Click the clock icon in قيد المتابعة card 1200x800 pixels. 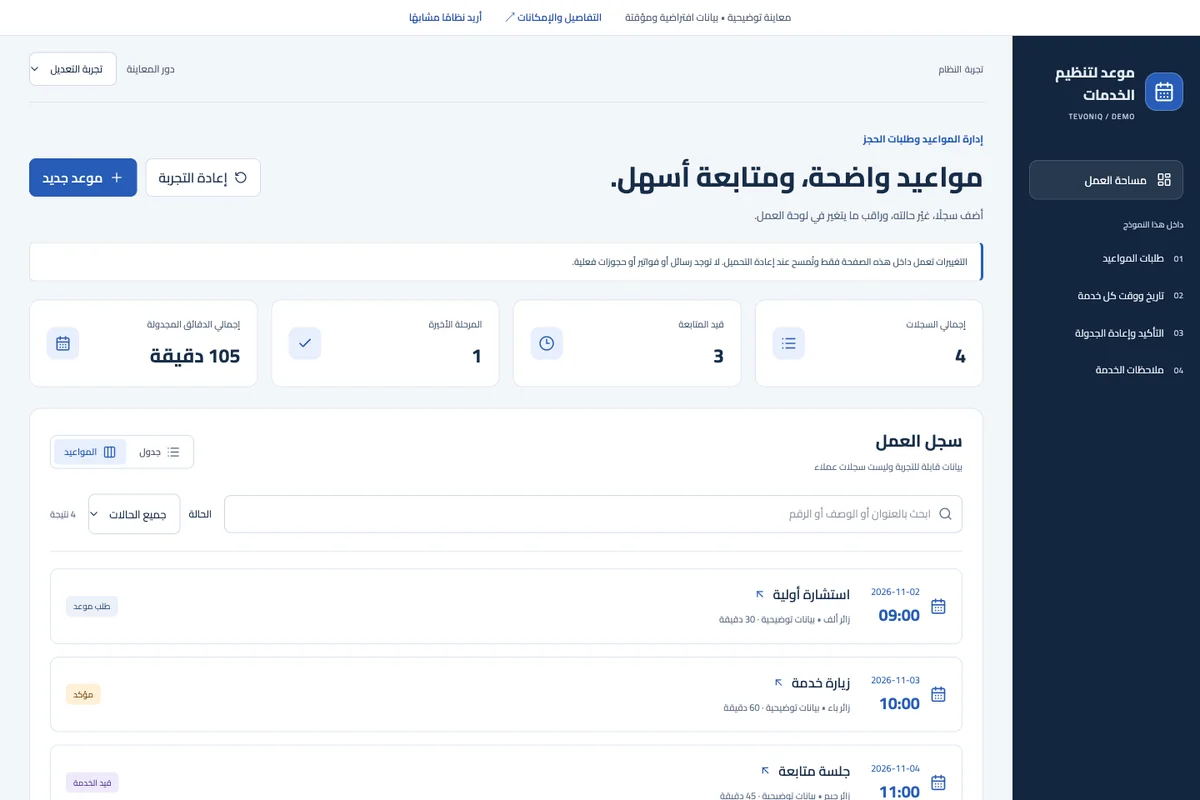tap(546, 343)
